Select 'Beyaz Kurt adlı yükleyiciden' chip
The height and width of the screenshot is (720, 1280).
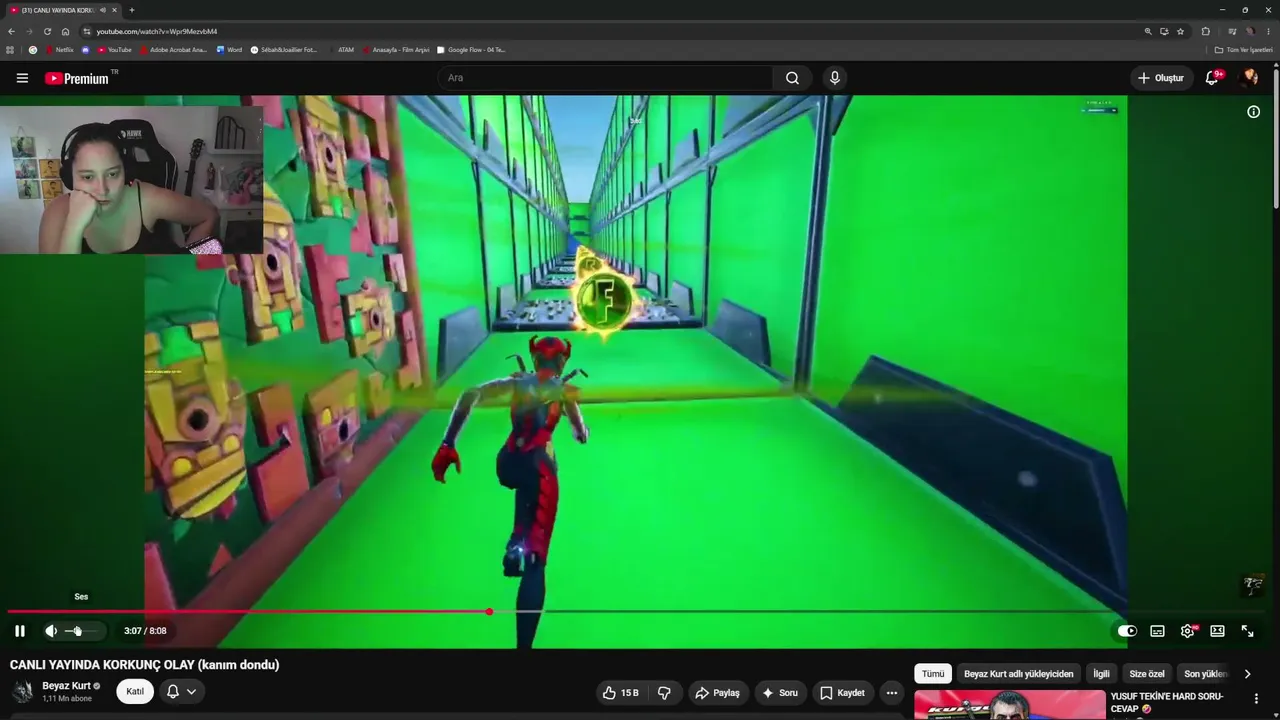[x=1018, y=674]
